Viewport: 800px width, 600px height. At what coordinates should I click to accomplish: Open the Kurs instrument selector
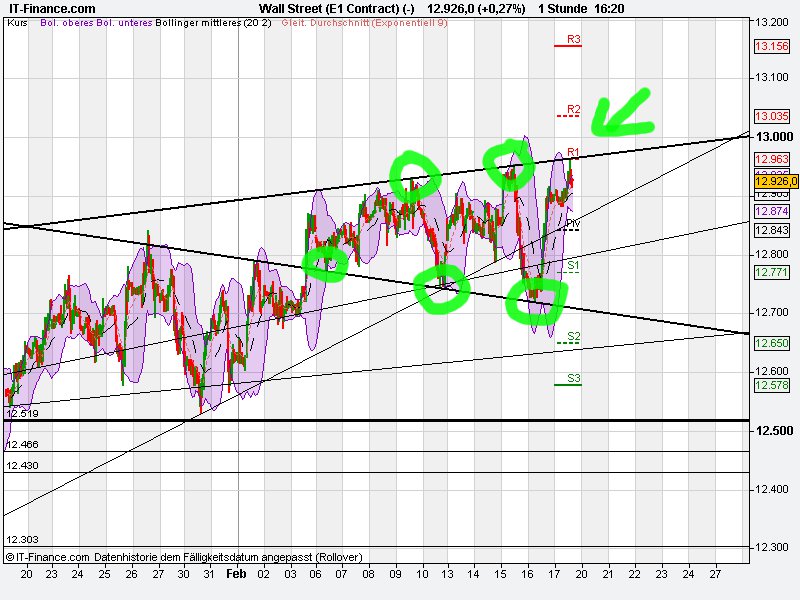18,29
